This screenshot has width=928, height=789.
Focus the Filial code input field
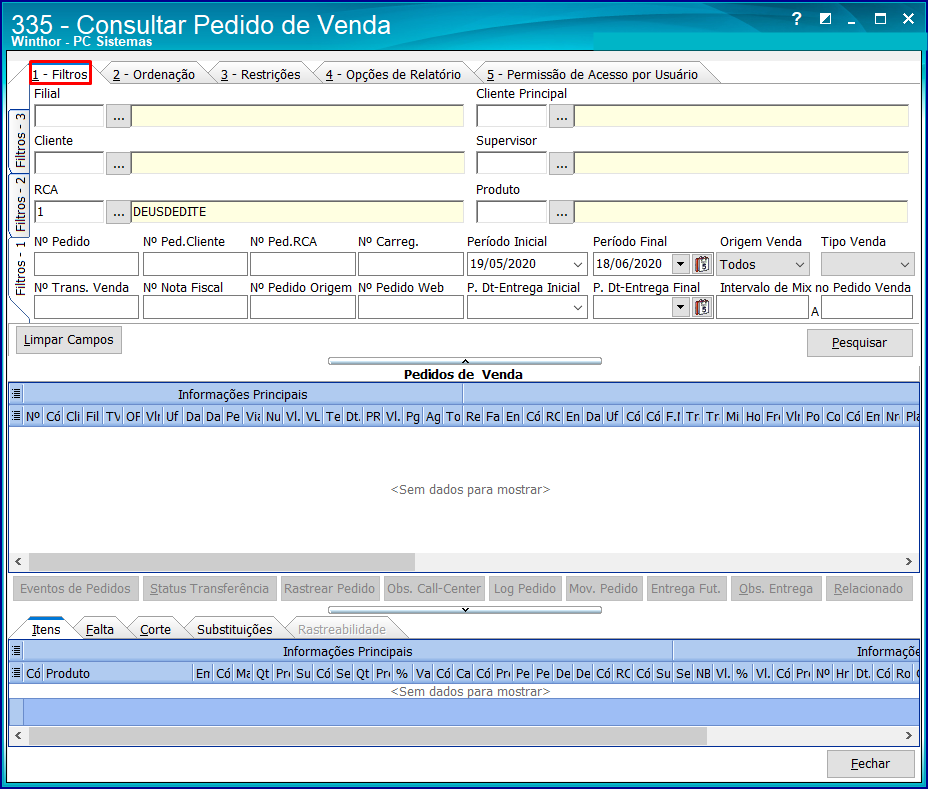(69, 116)
